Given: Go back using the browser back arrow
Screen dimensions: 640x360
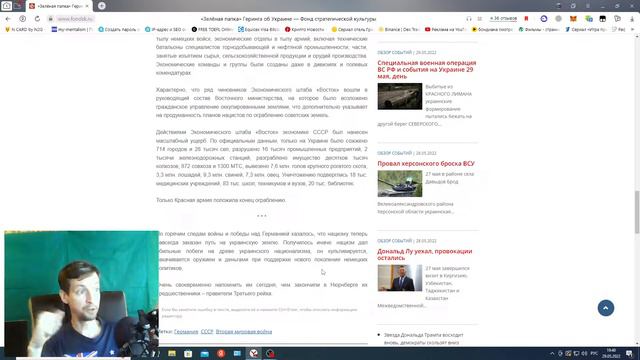Looking at the screenshot, I should tap(8, 19).
